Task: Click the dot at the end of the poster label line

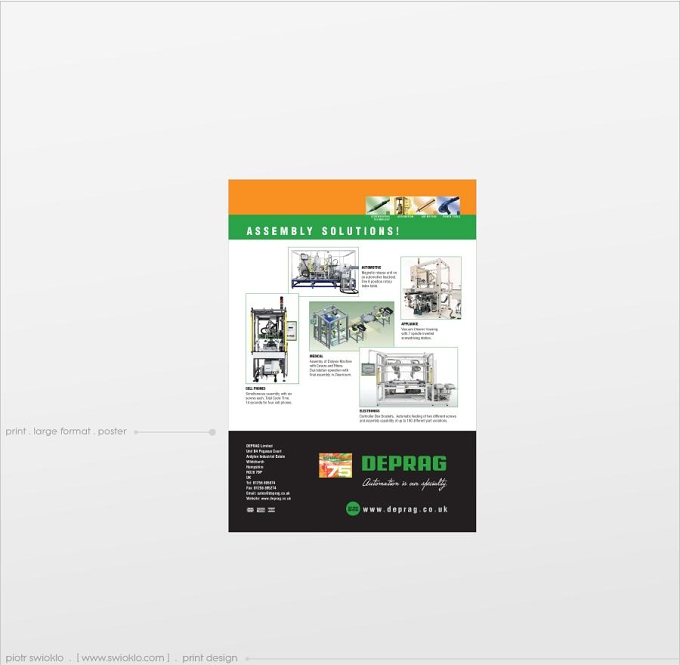Action: tap(212, 432)
